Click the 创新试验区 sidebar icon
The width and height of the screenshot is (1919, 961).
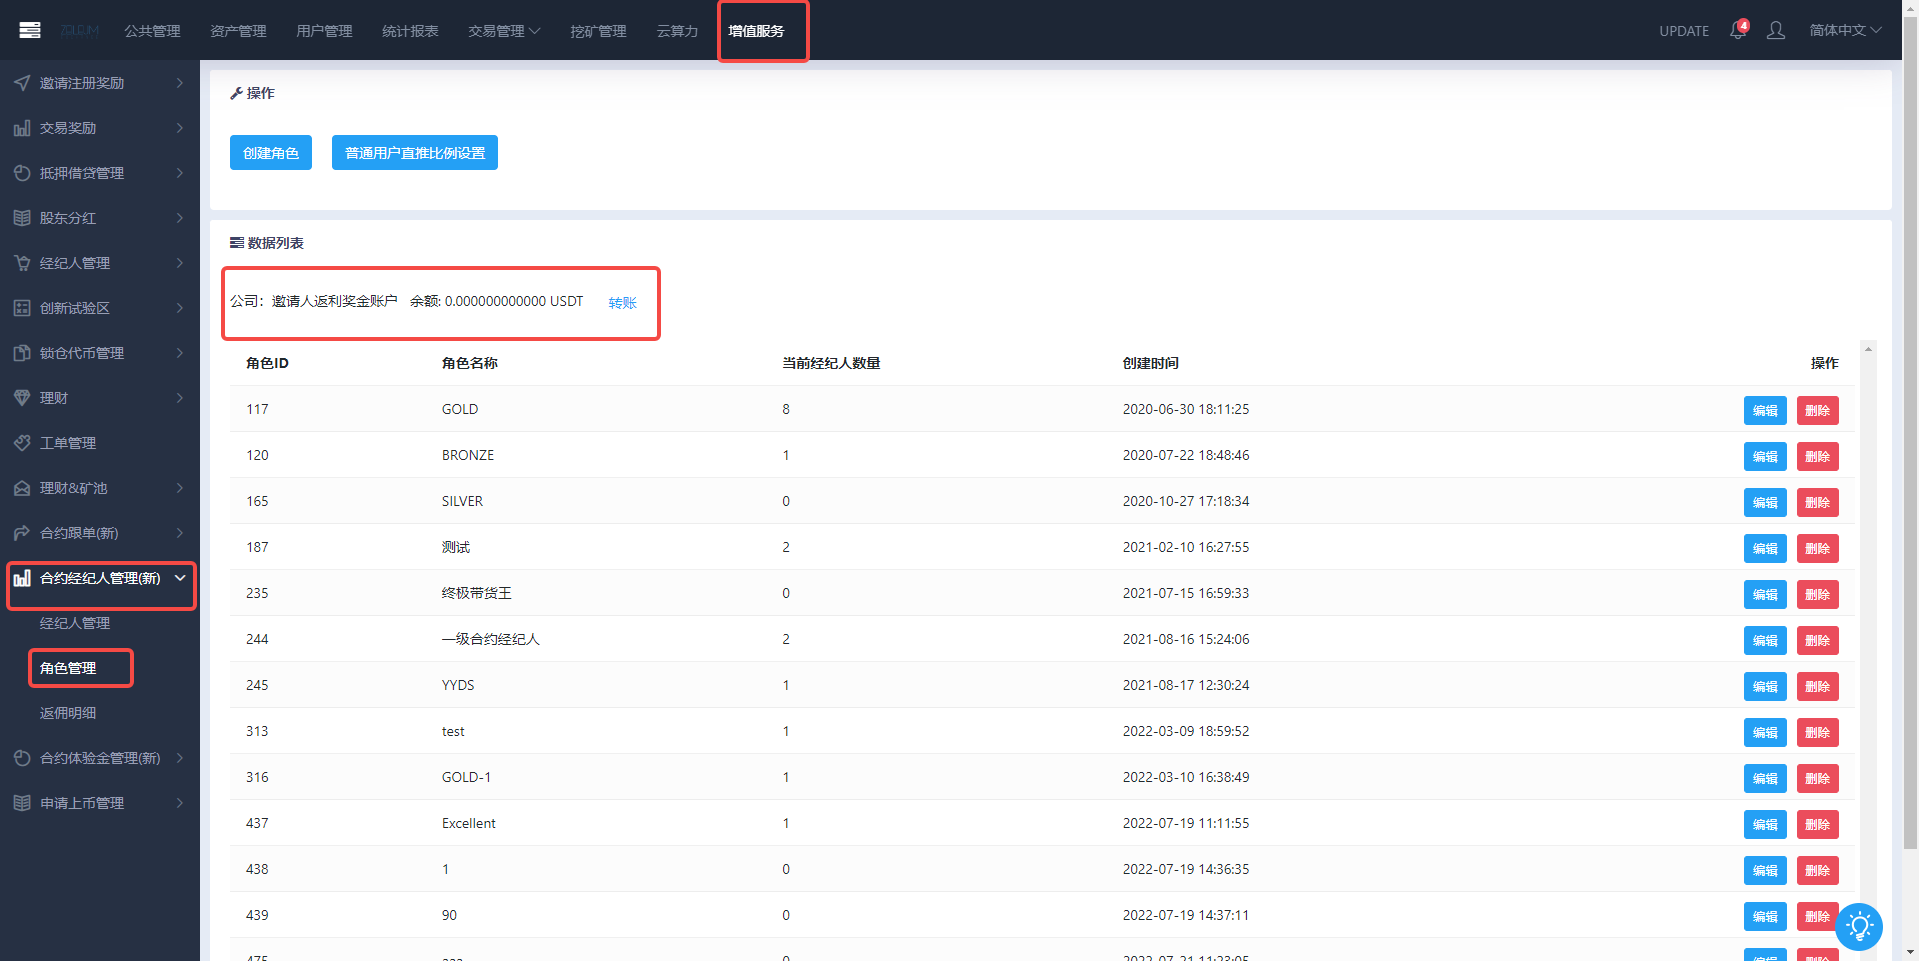click(22, 308)
